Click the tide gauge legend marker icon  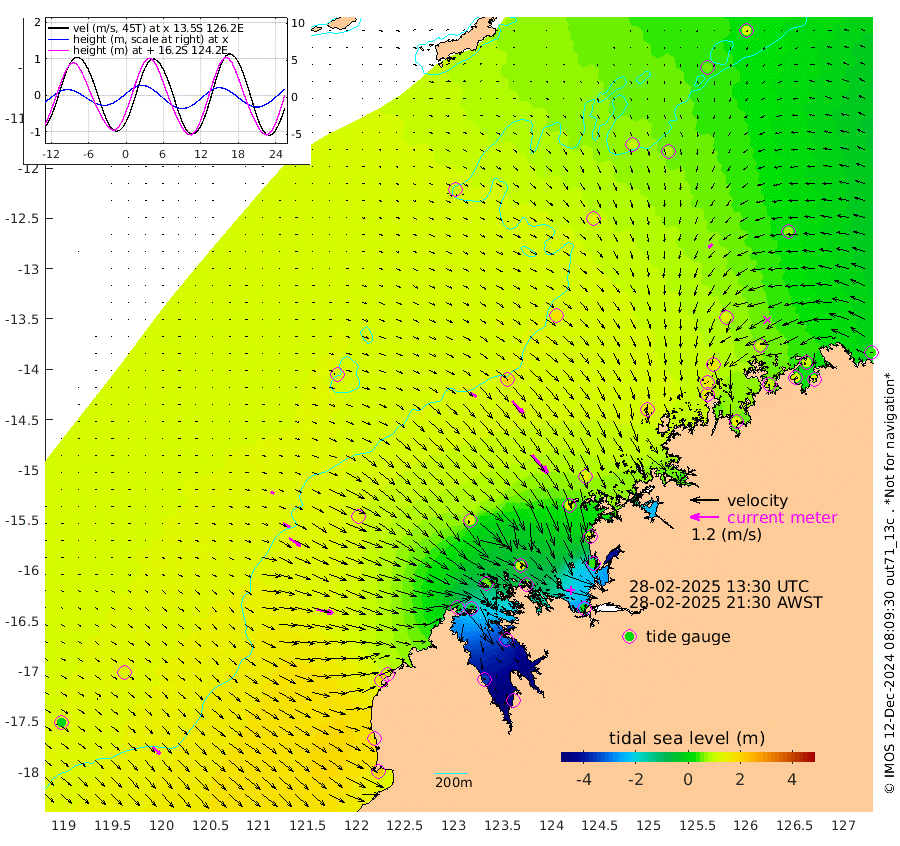click(630, 637)
